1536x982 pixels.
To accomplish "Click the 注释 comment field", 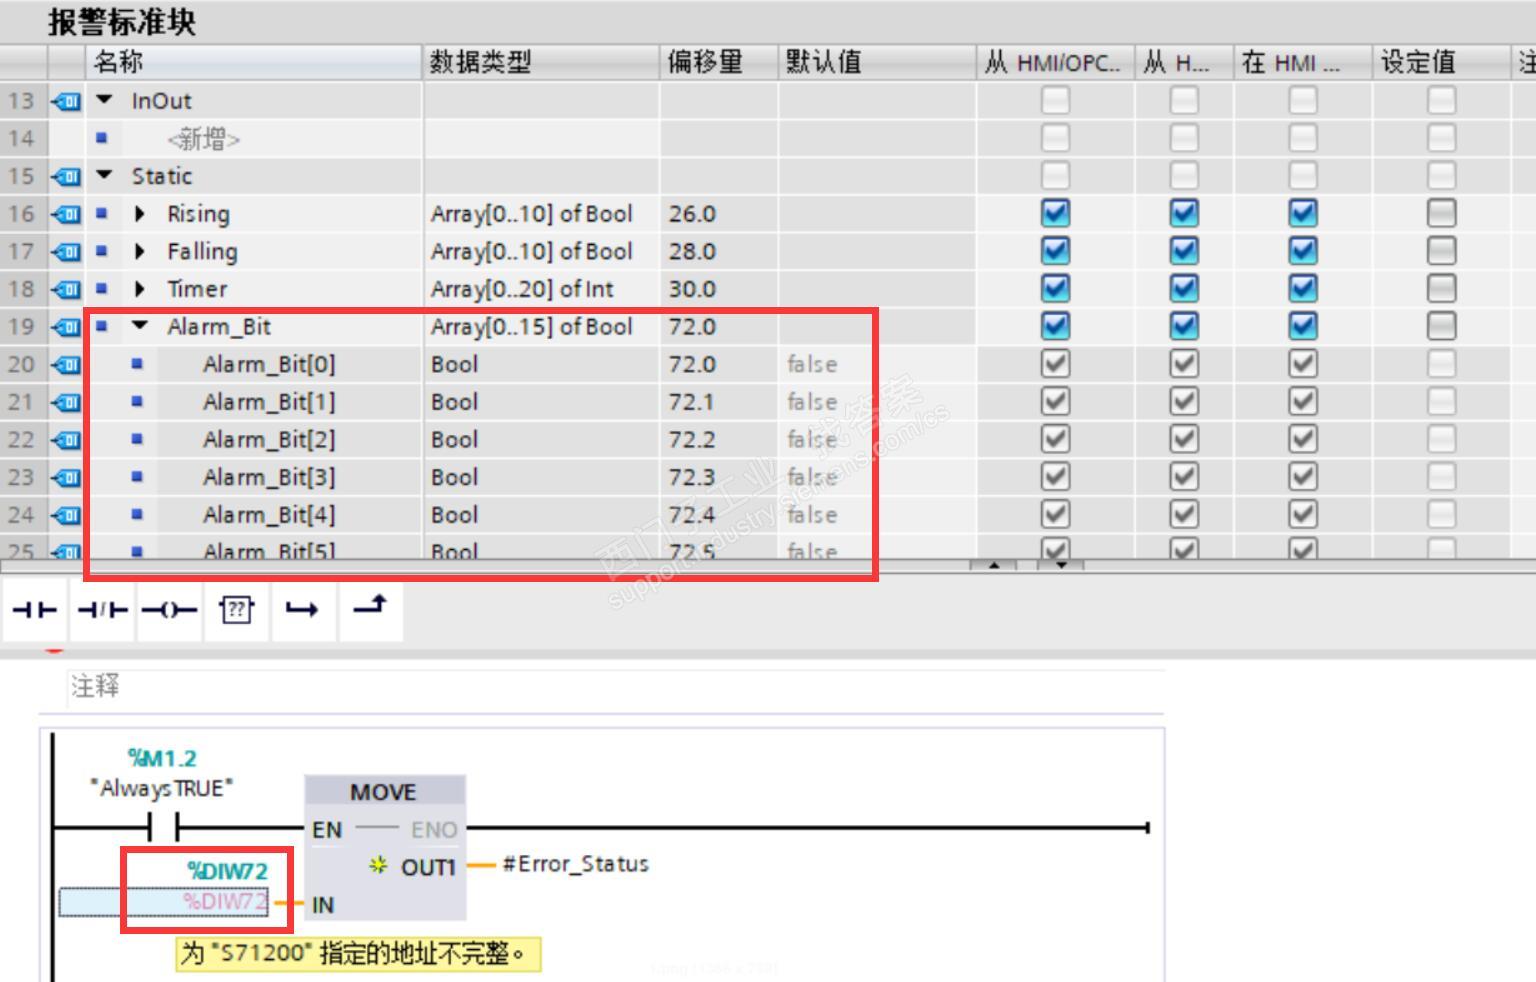I will (615, 686).
